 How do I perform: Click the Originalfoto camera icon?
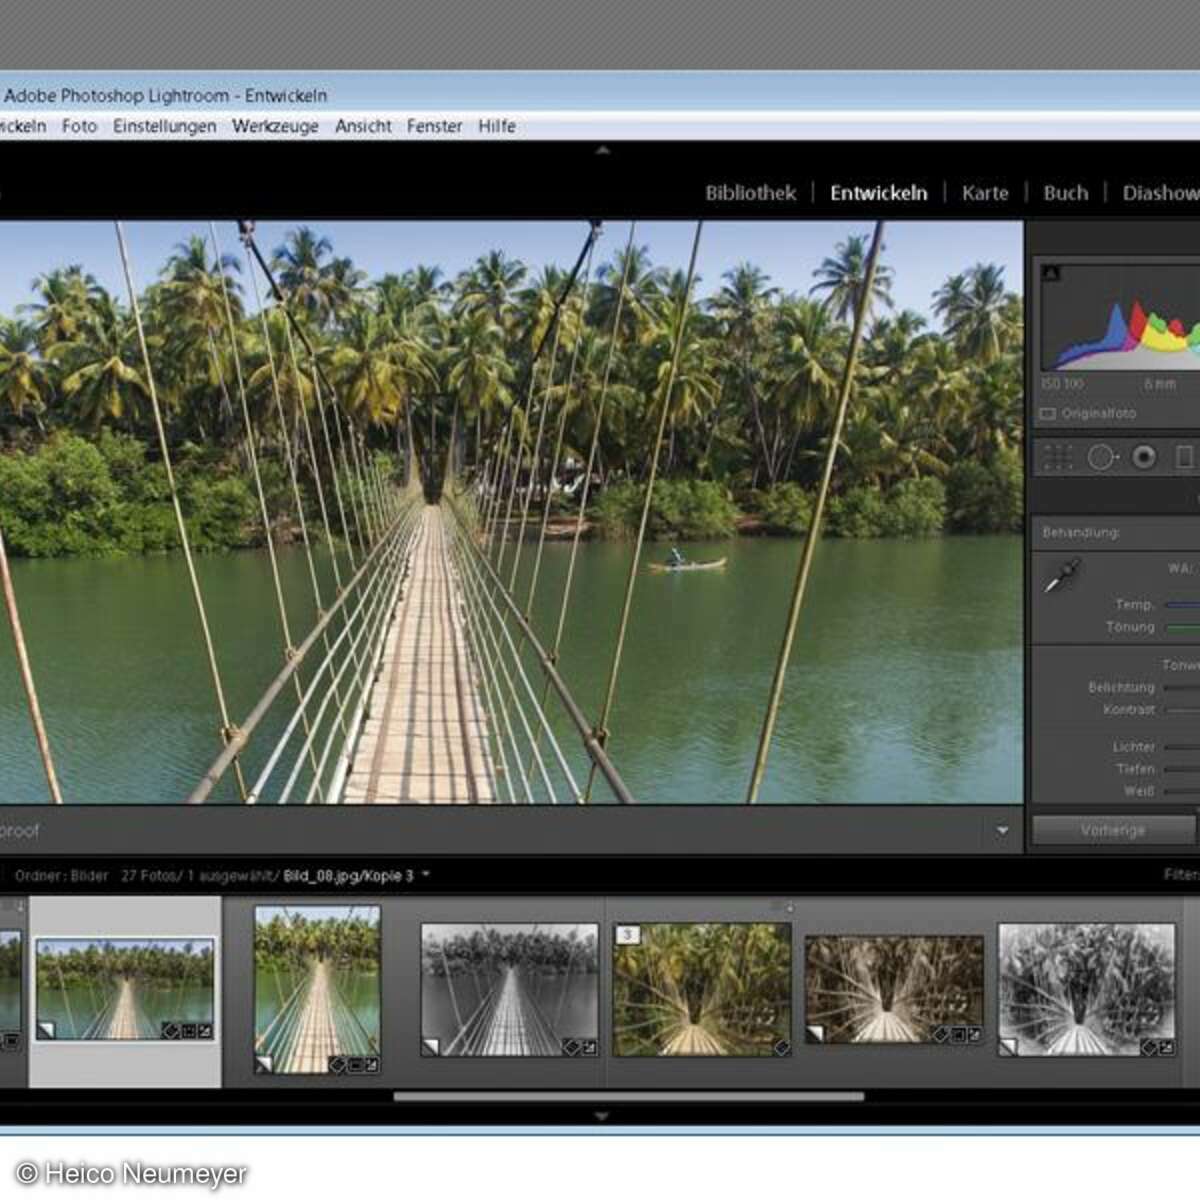point(1048,413)
